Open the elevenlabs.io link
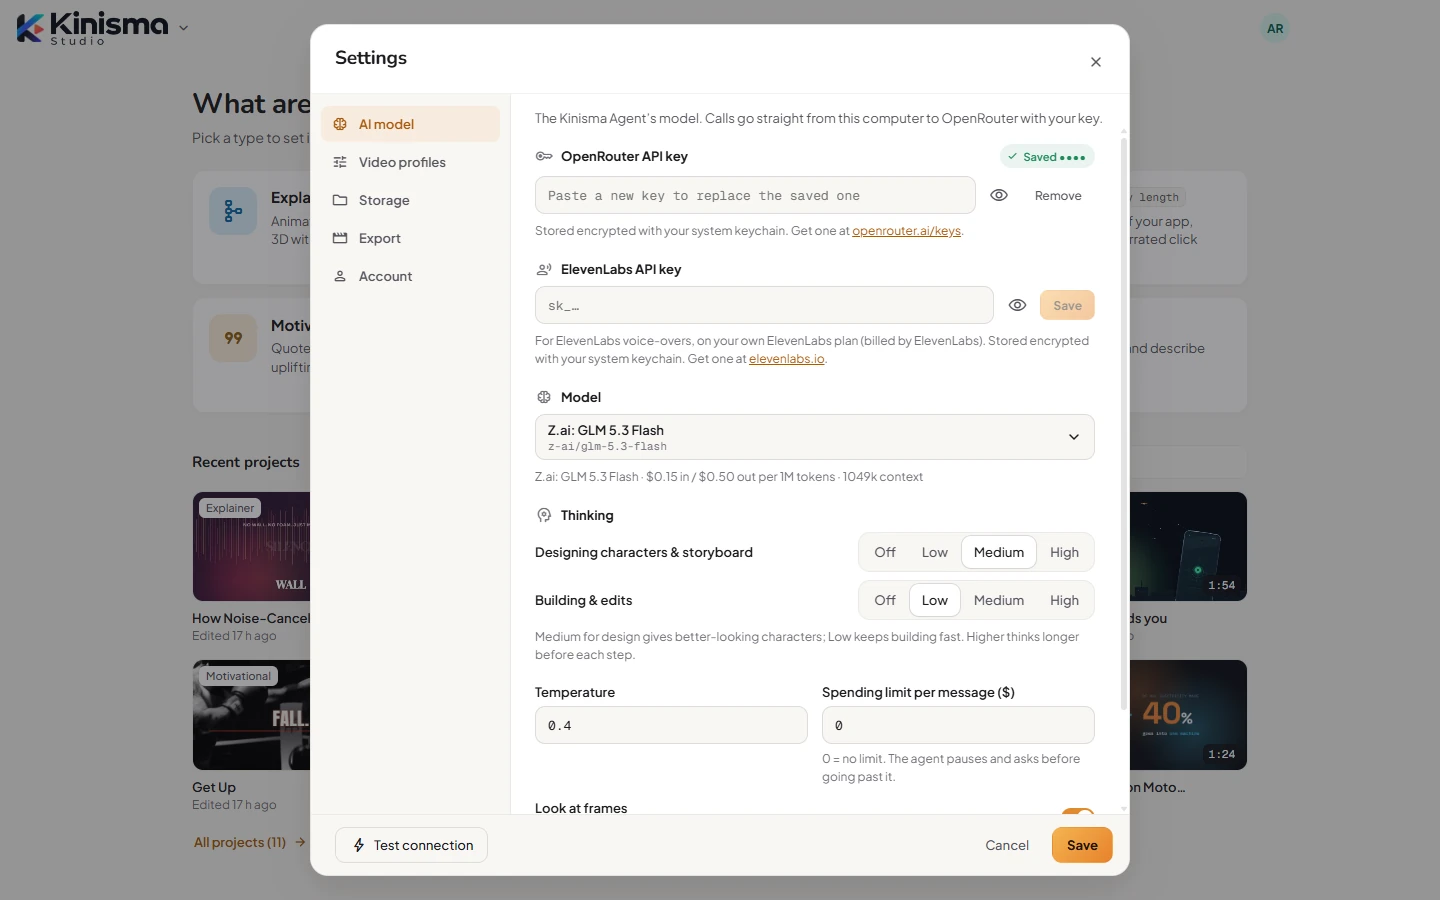The width and height of the screenshot is (1440, 900). (x=787, y=359)
